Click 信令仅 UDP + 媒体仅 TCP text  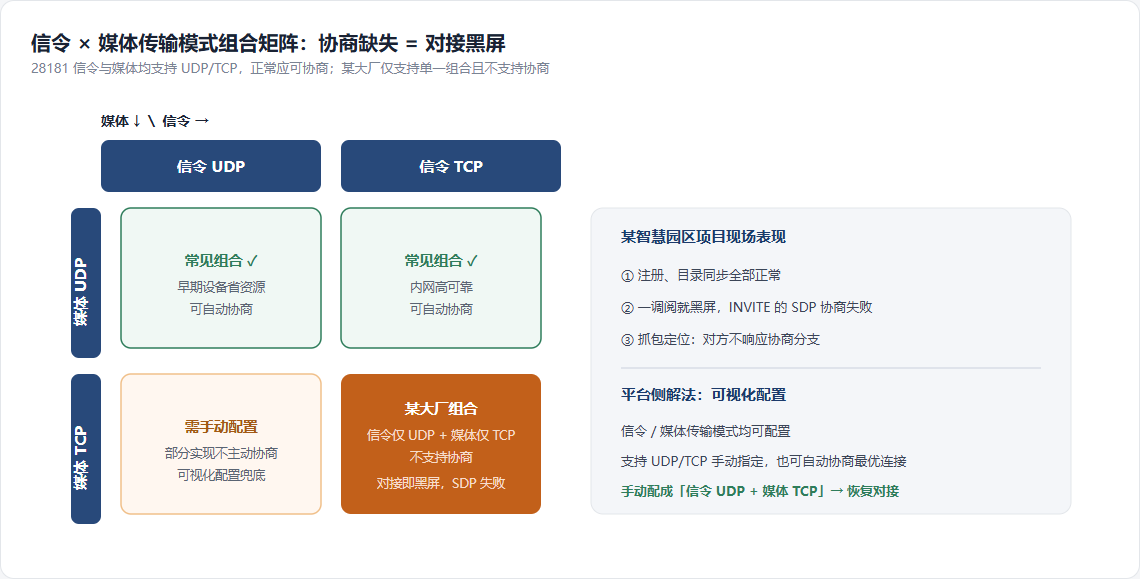[x=441, y=435]
